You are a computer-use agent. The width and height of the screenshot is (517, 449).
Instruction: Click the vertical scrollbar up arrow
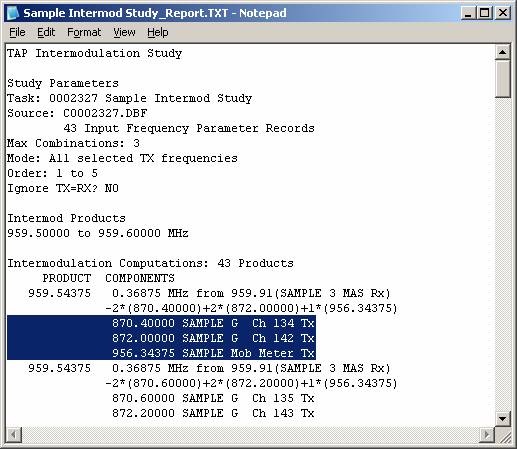click(502, 52)
